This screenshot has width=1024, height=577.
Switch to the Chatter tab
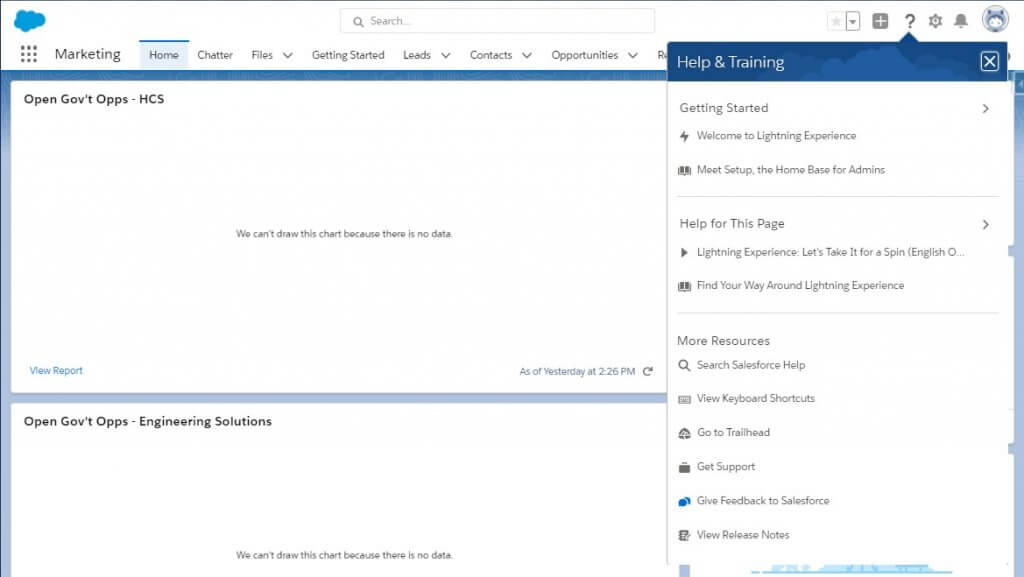tap(215, 55)
